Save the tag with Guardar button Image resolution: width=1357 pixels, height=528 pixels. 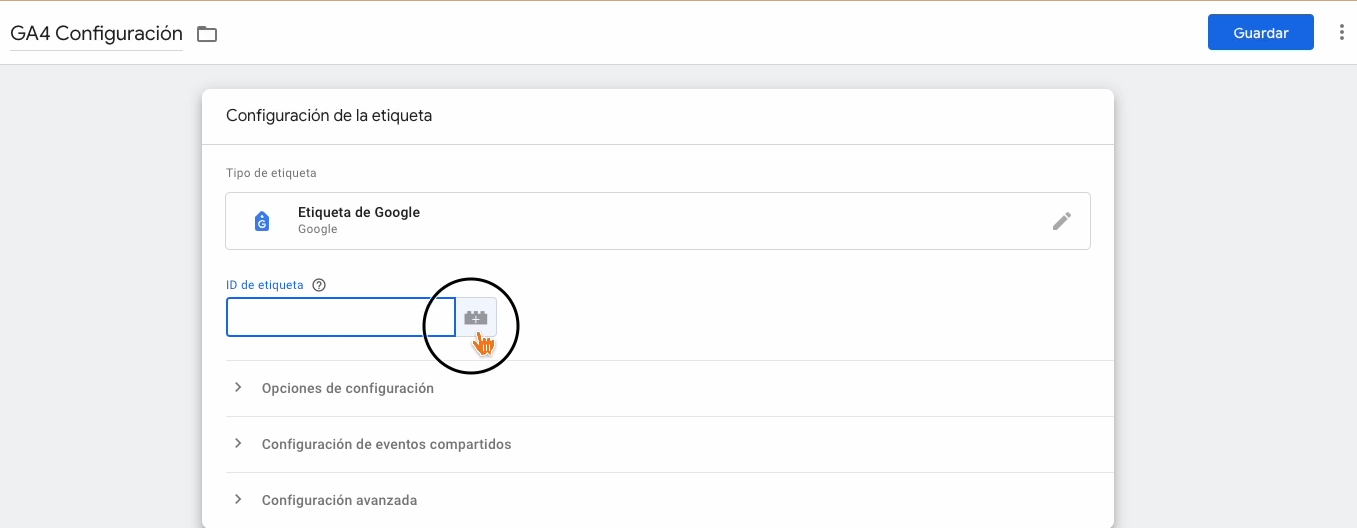(1260, 33)
